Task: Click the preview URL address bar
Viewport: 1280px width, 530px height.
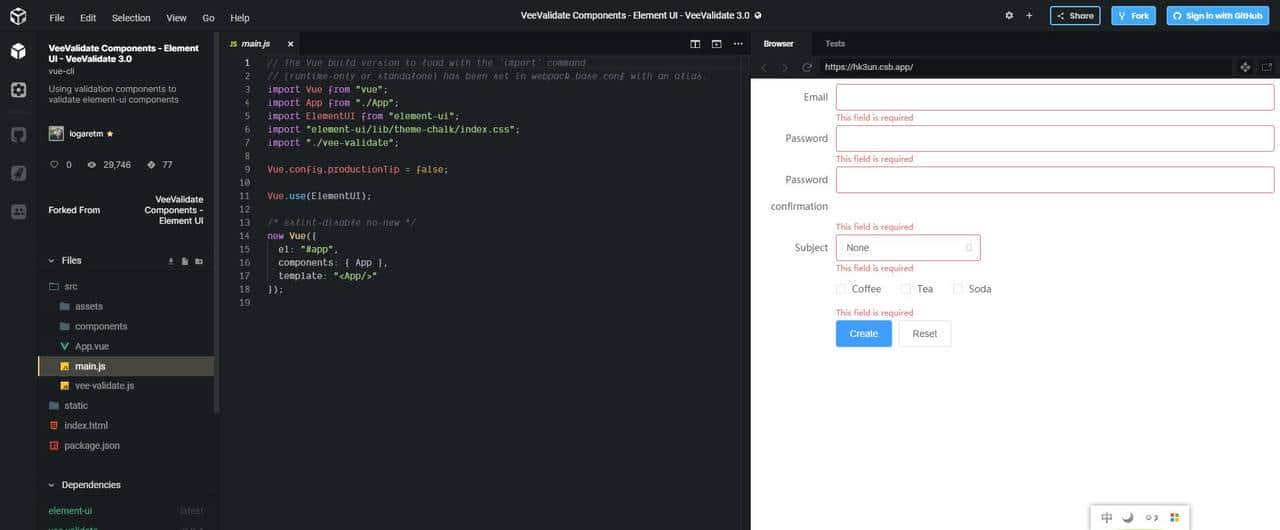Action: point(1025,67)
